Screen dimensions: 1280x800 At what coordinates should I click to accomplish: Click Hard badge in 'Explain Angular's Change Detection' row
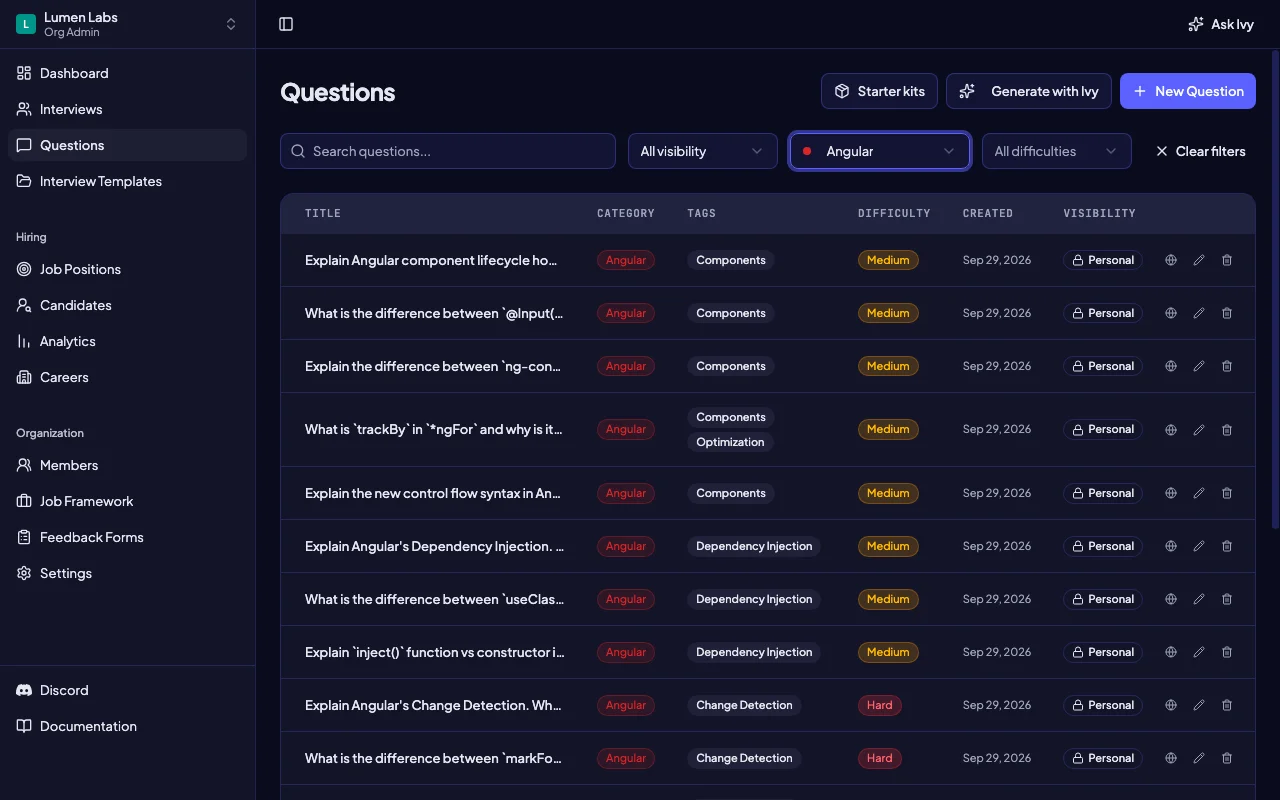click(x=880, y=705)
